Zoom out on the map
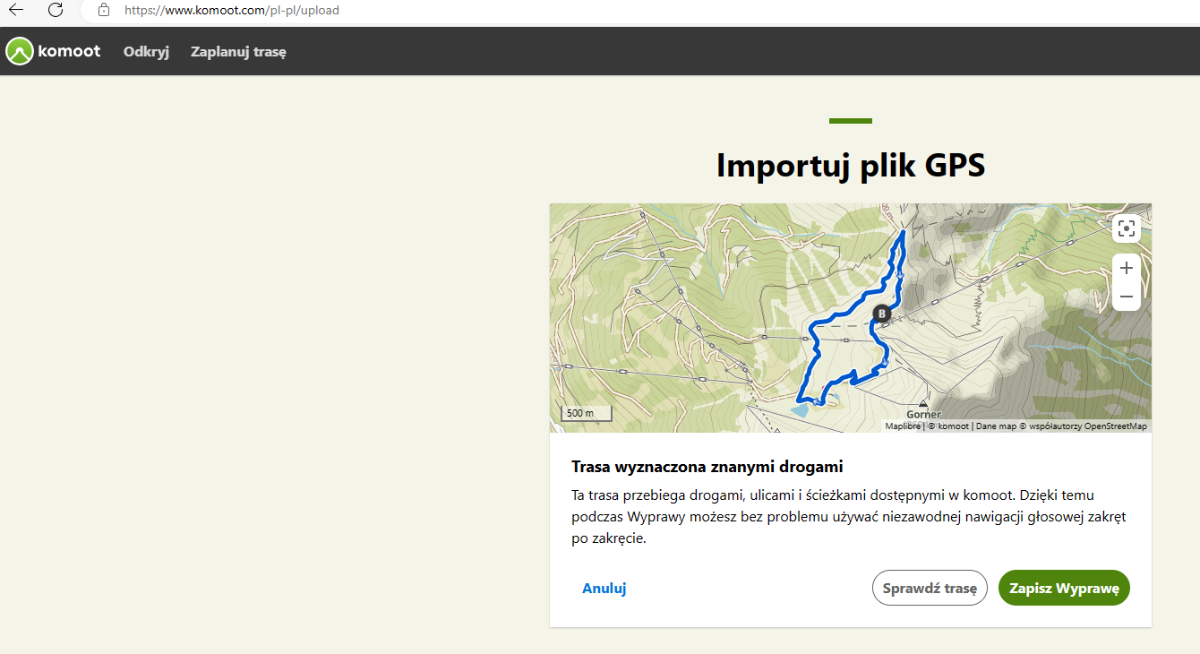 point(1126,297)
